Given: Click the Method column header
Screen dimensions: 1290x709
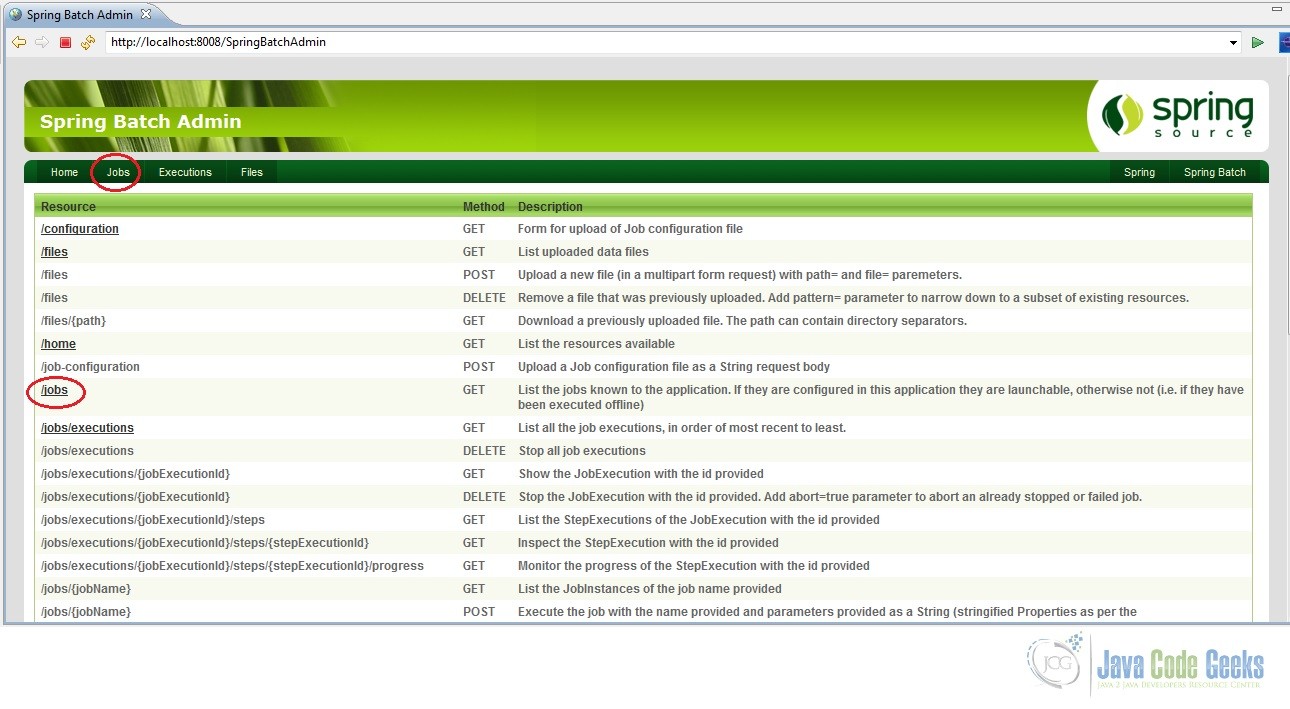Looking at the screenshot, I should pyautogui.click(x=484, y=207).
